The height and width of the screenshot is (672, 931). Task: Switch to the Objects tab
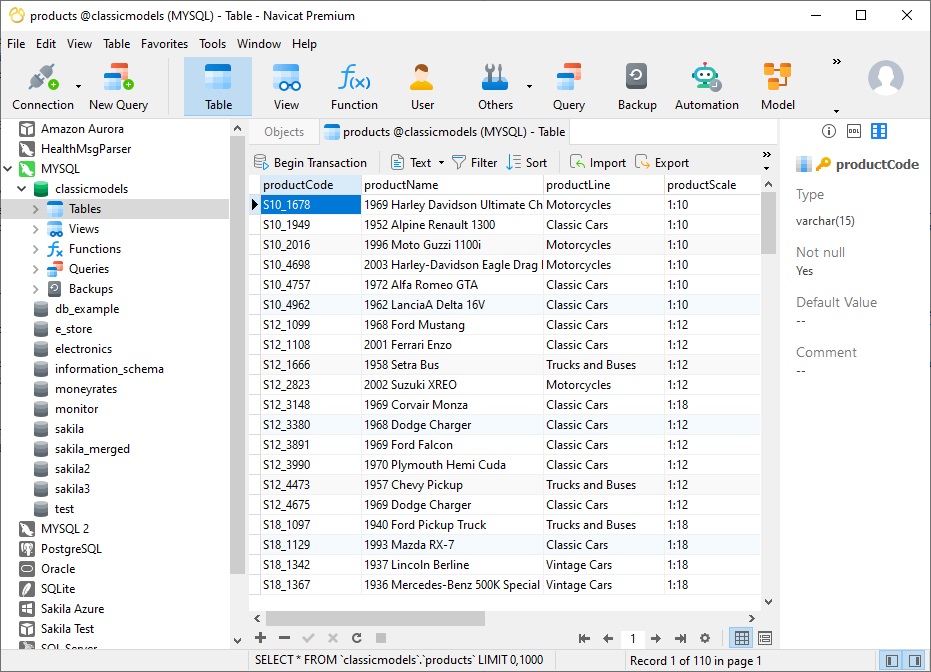pyautogui.click(x=284, y=132)
